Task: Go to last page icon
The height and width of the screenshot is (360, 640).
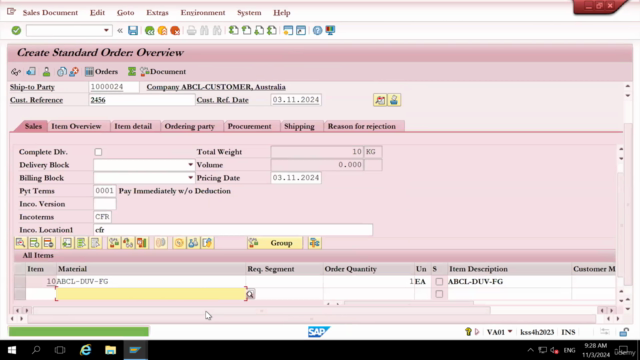Action: (x=272, y=30)
